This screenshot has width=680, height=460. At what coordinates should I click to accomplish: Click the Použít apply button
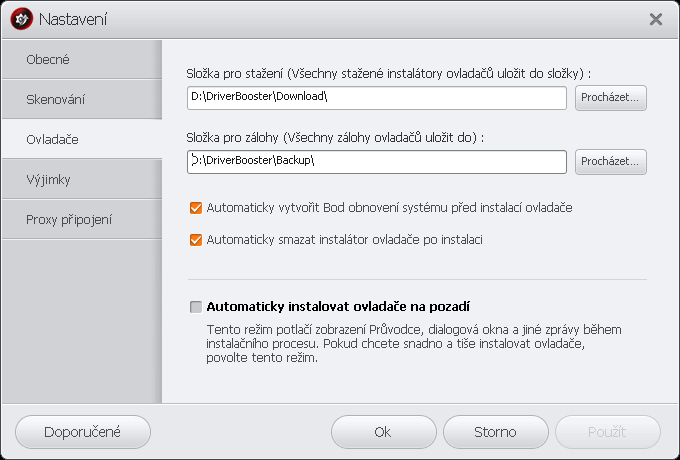(x=608, y=432)
